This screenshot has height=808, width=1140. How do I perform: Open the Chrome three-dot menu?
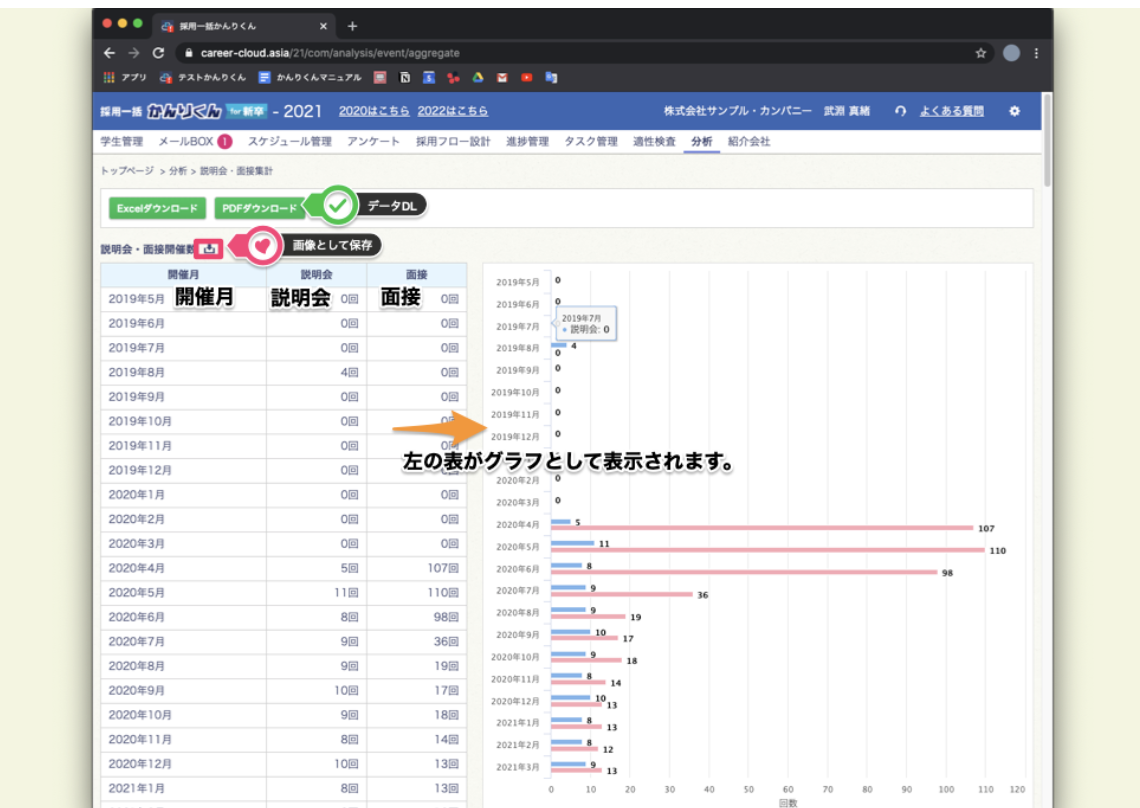point(1035,52)
